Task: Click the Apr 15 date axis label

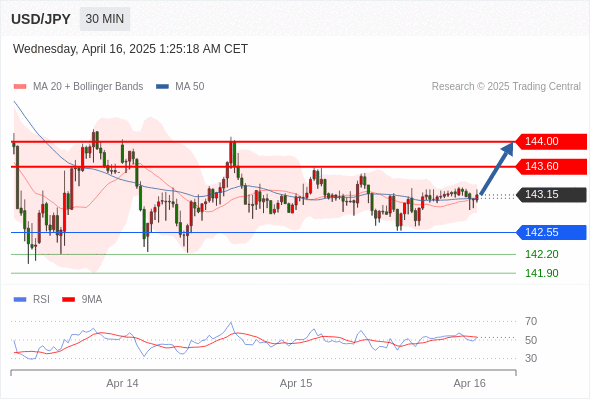Action: [296, 383]
